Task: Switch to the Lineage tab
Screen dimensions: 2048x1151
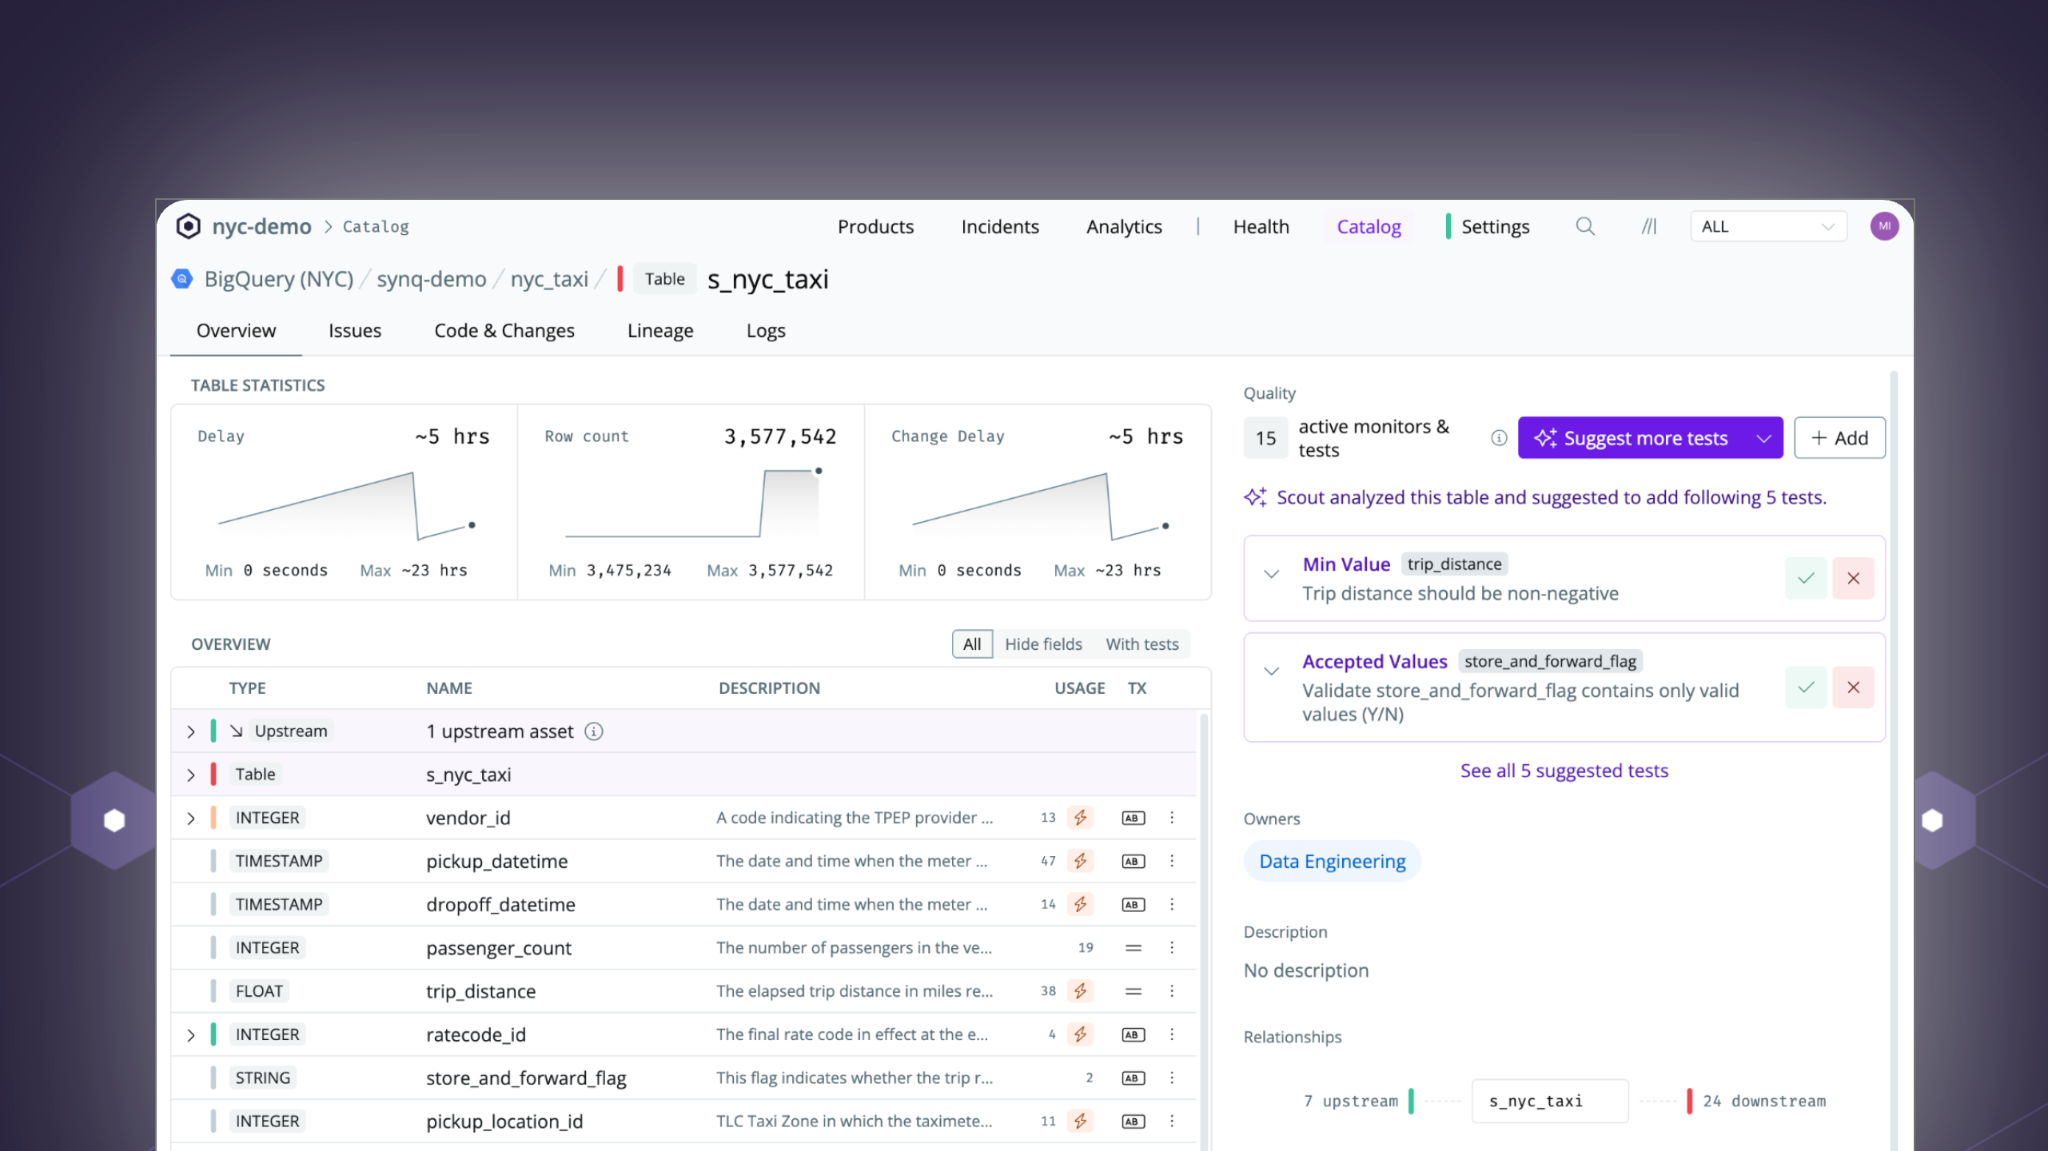Action: [x=660, y=331]
